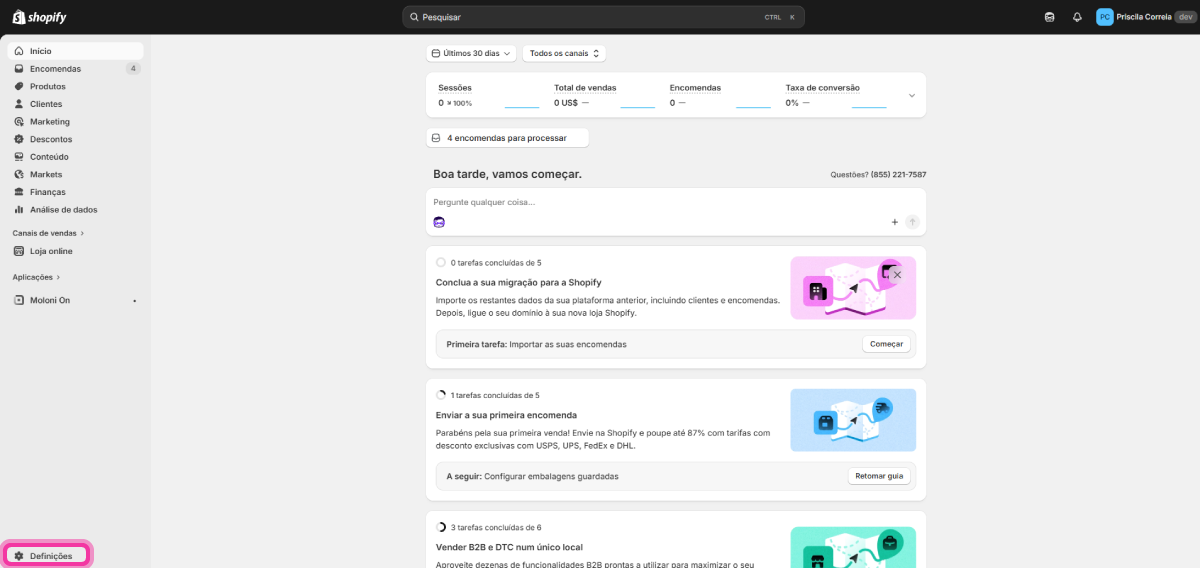Toggle the Vender B2B progress circle
1200x568 pixels.
(441, 527)
